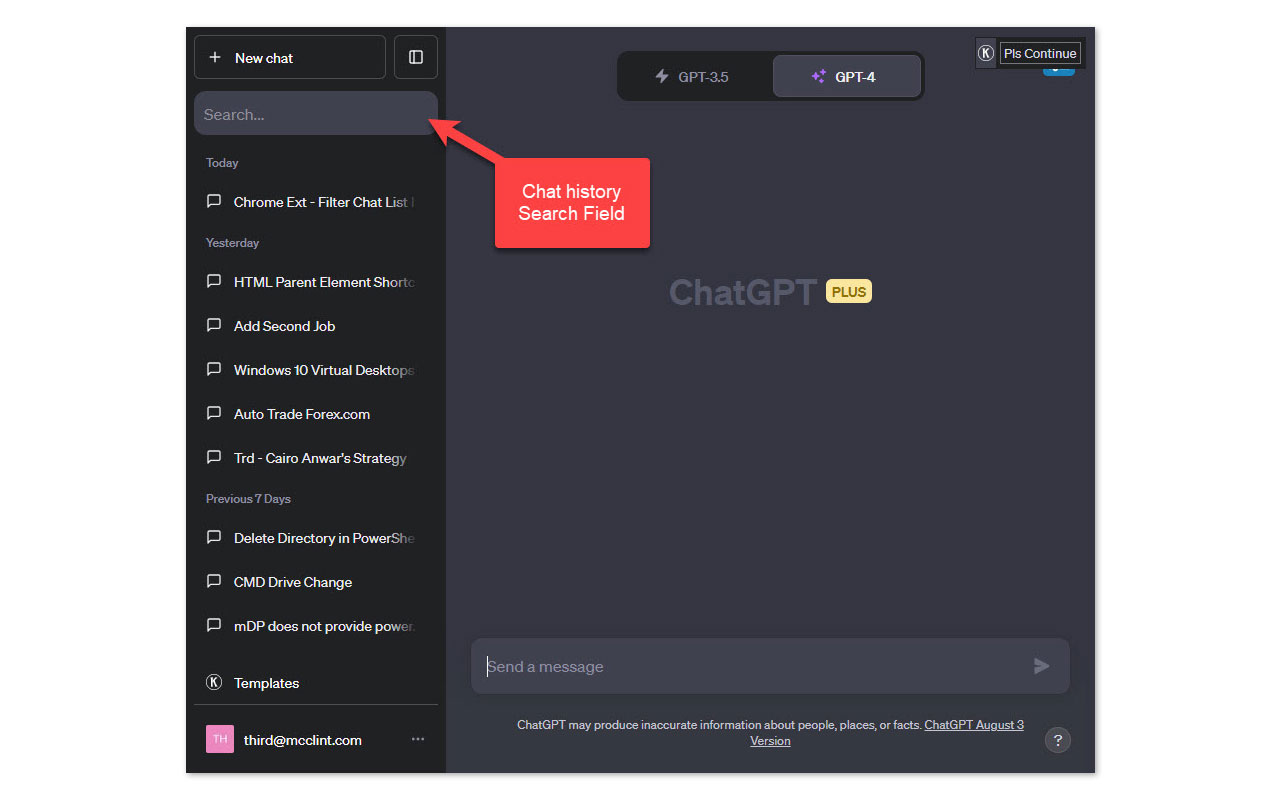The height and width of the screenshot is (800, 1280).
Task: Open 'HTML Parent Element Shortc' chat
Action: 316,282
